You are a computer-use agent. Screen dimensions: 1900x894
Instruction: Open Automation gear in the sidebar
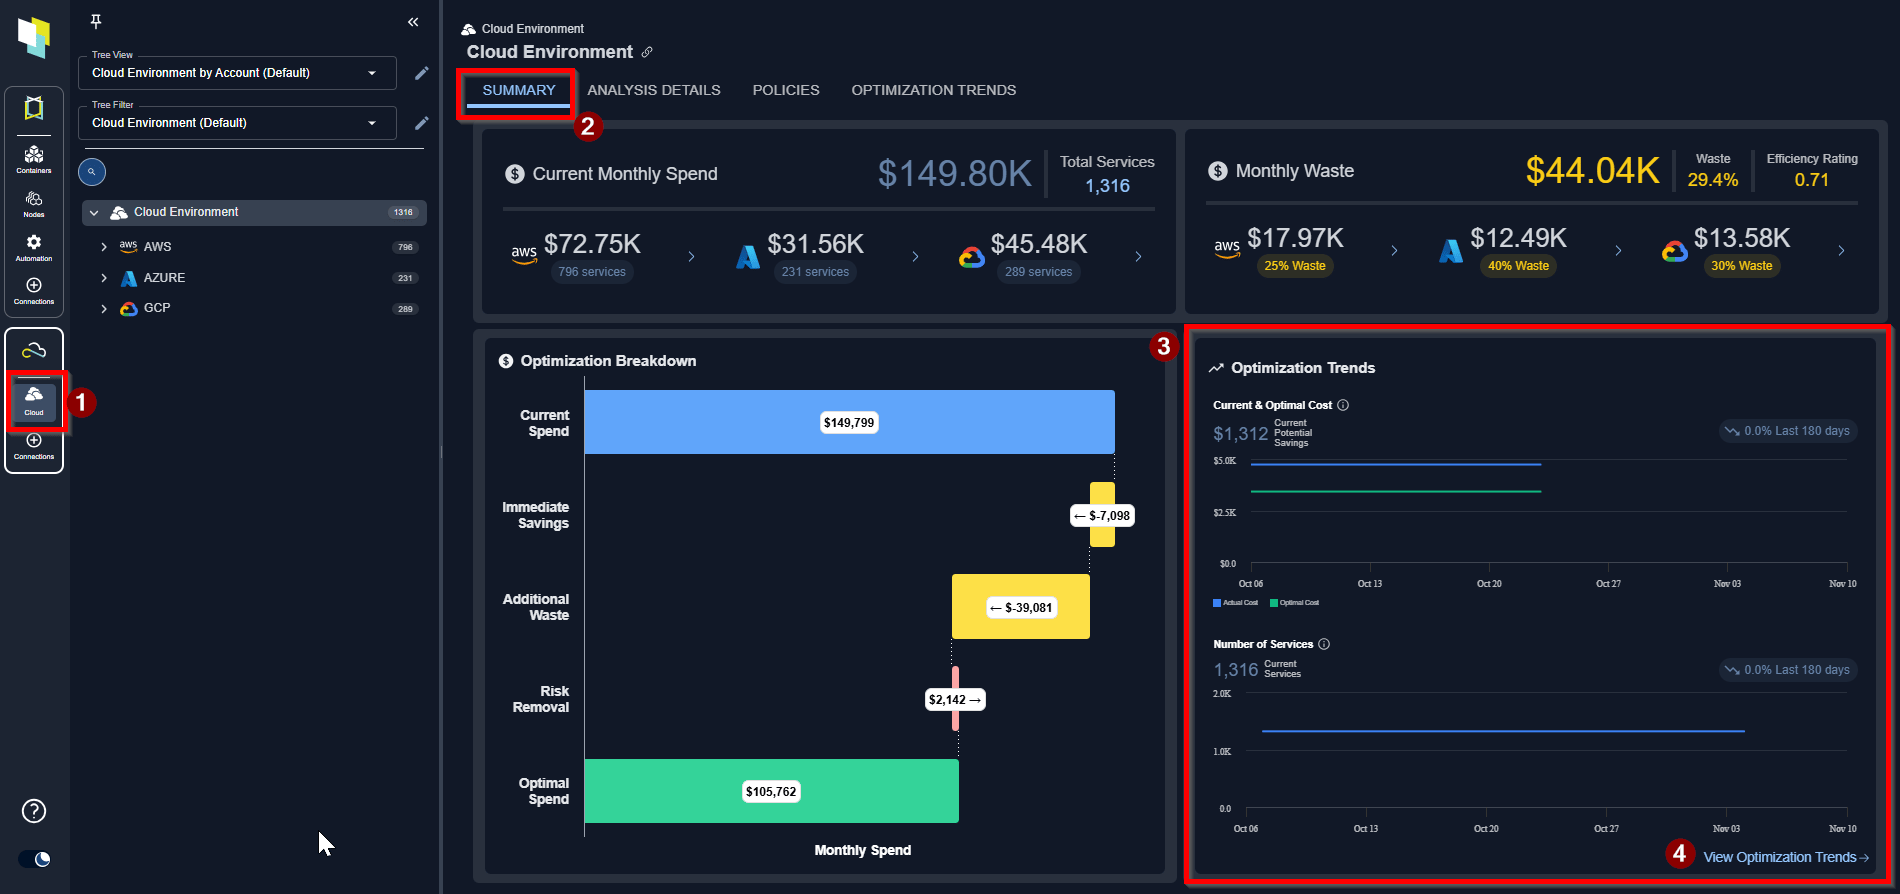coord(34,247)
